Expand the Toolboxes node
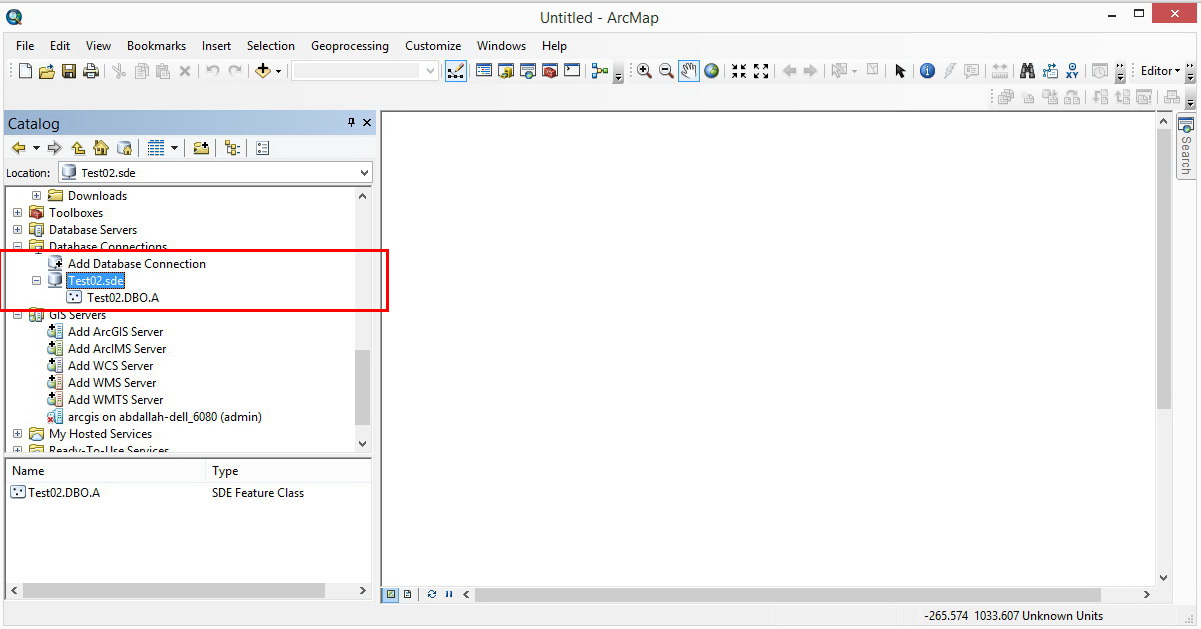The width and height of the screenshot is (1201, 629). point(17,213)
